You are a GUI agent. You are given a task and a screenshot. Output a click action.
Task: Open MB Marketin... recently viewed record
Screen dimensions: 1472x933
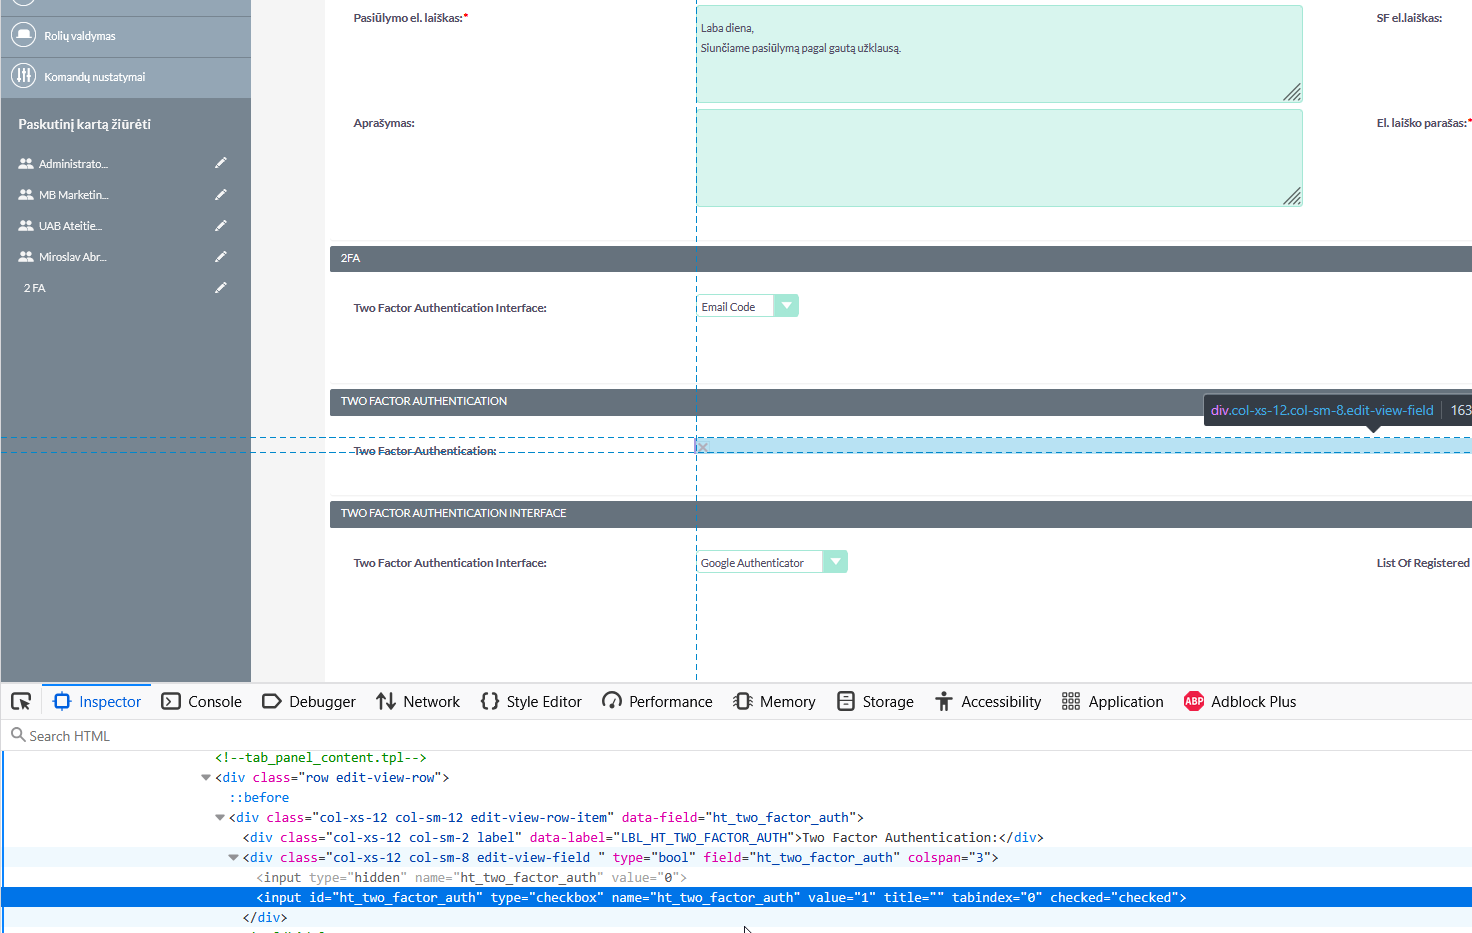click(74, 195)
